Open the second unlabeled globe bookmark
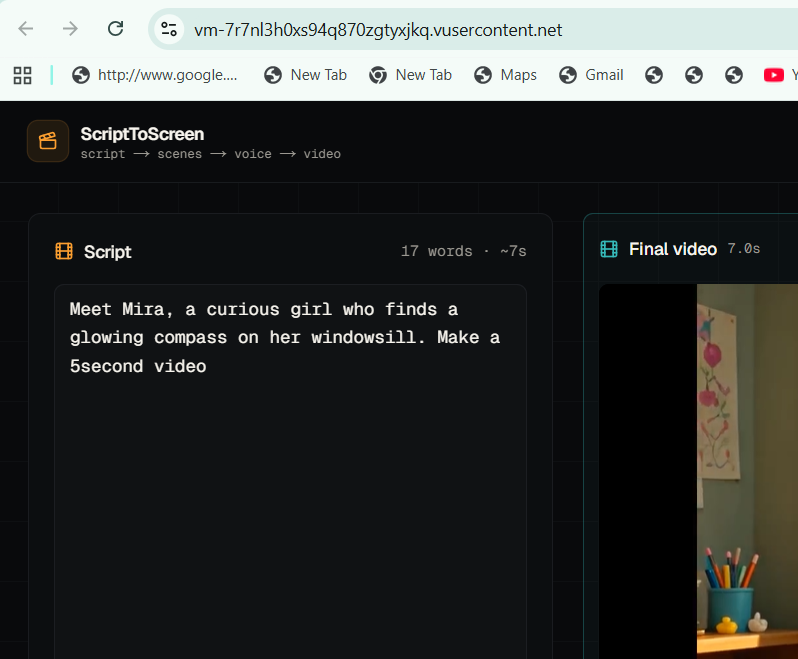 click(x=694, y=75)
